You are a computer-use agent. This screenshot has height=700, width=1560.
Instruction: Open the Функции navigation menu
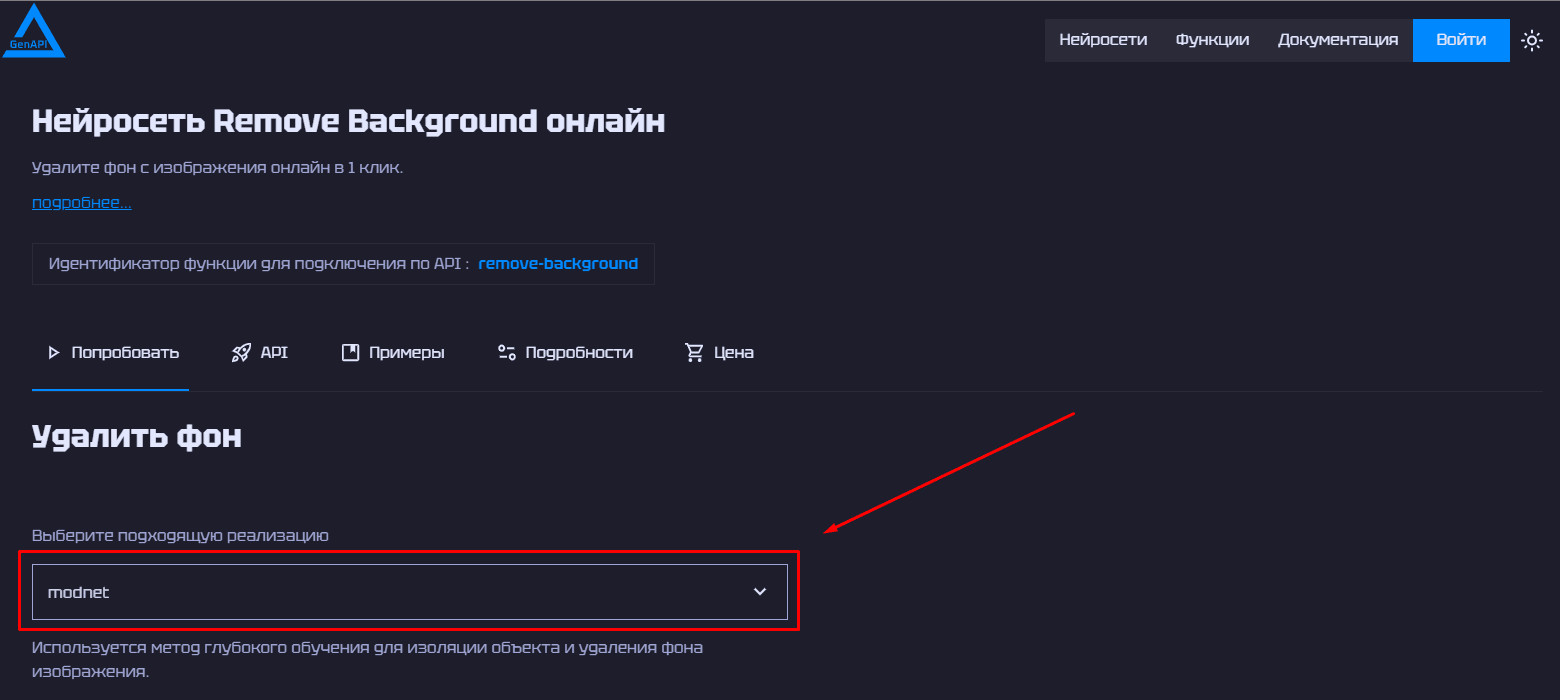click(1212, 40)
